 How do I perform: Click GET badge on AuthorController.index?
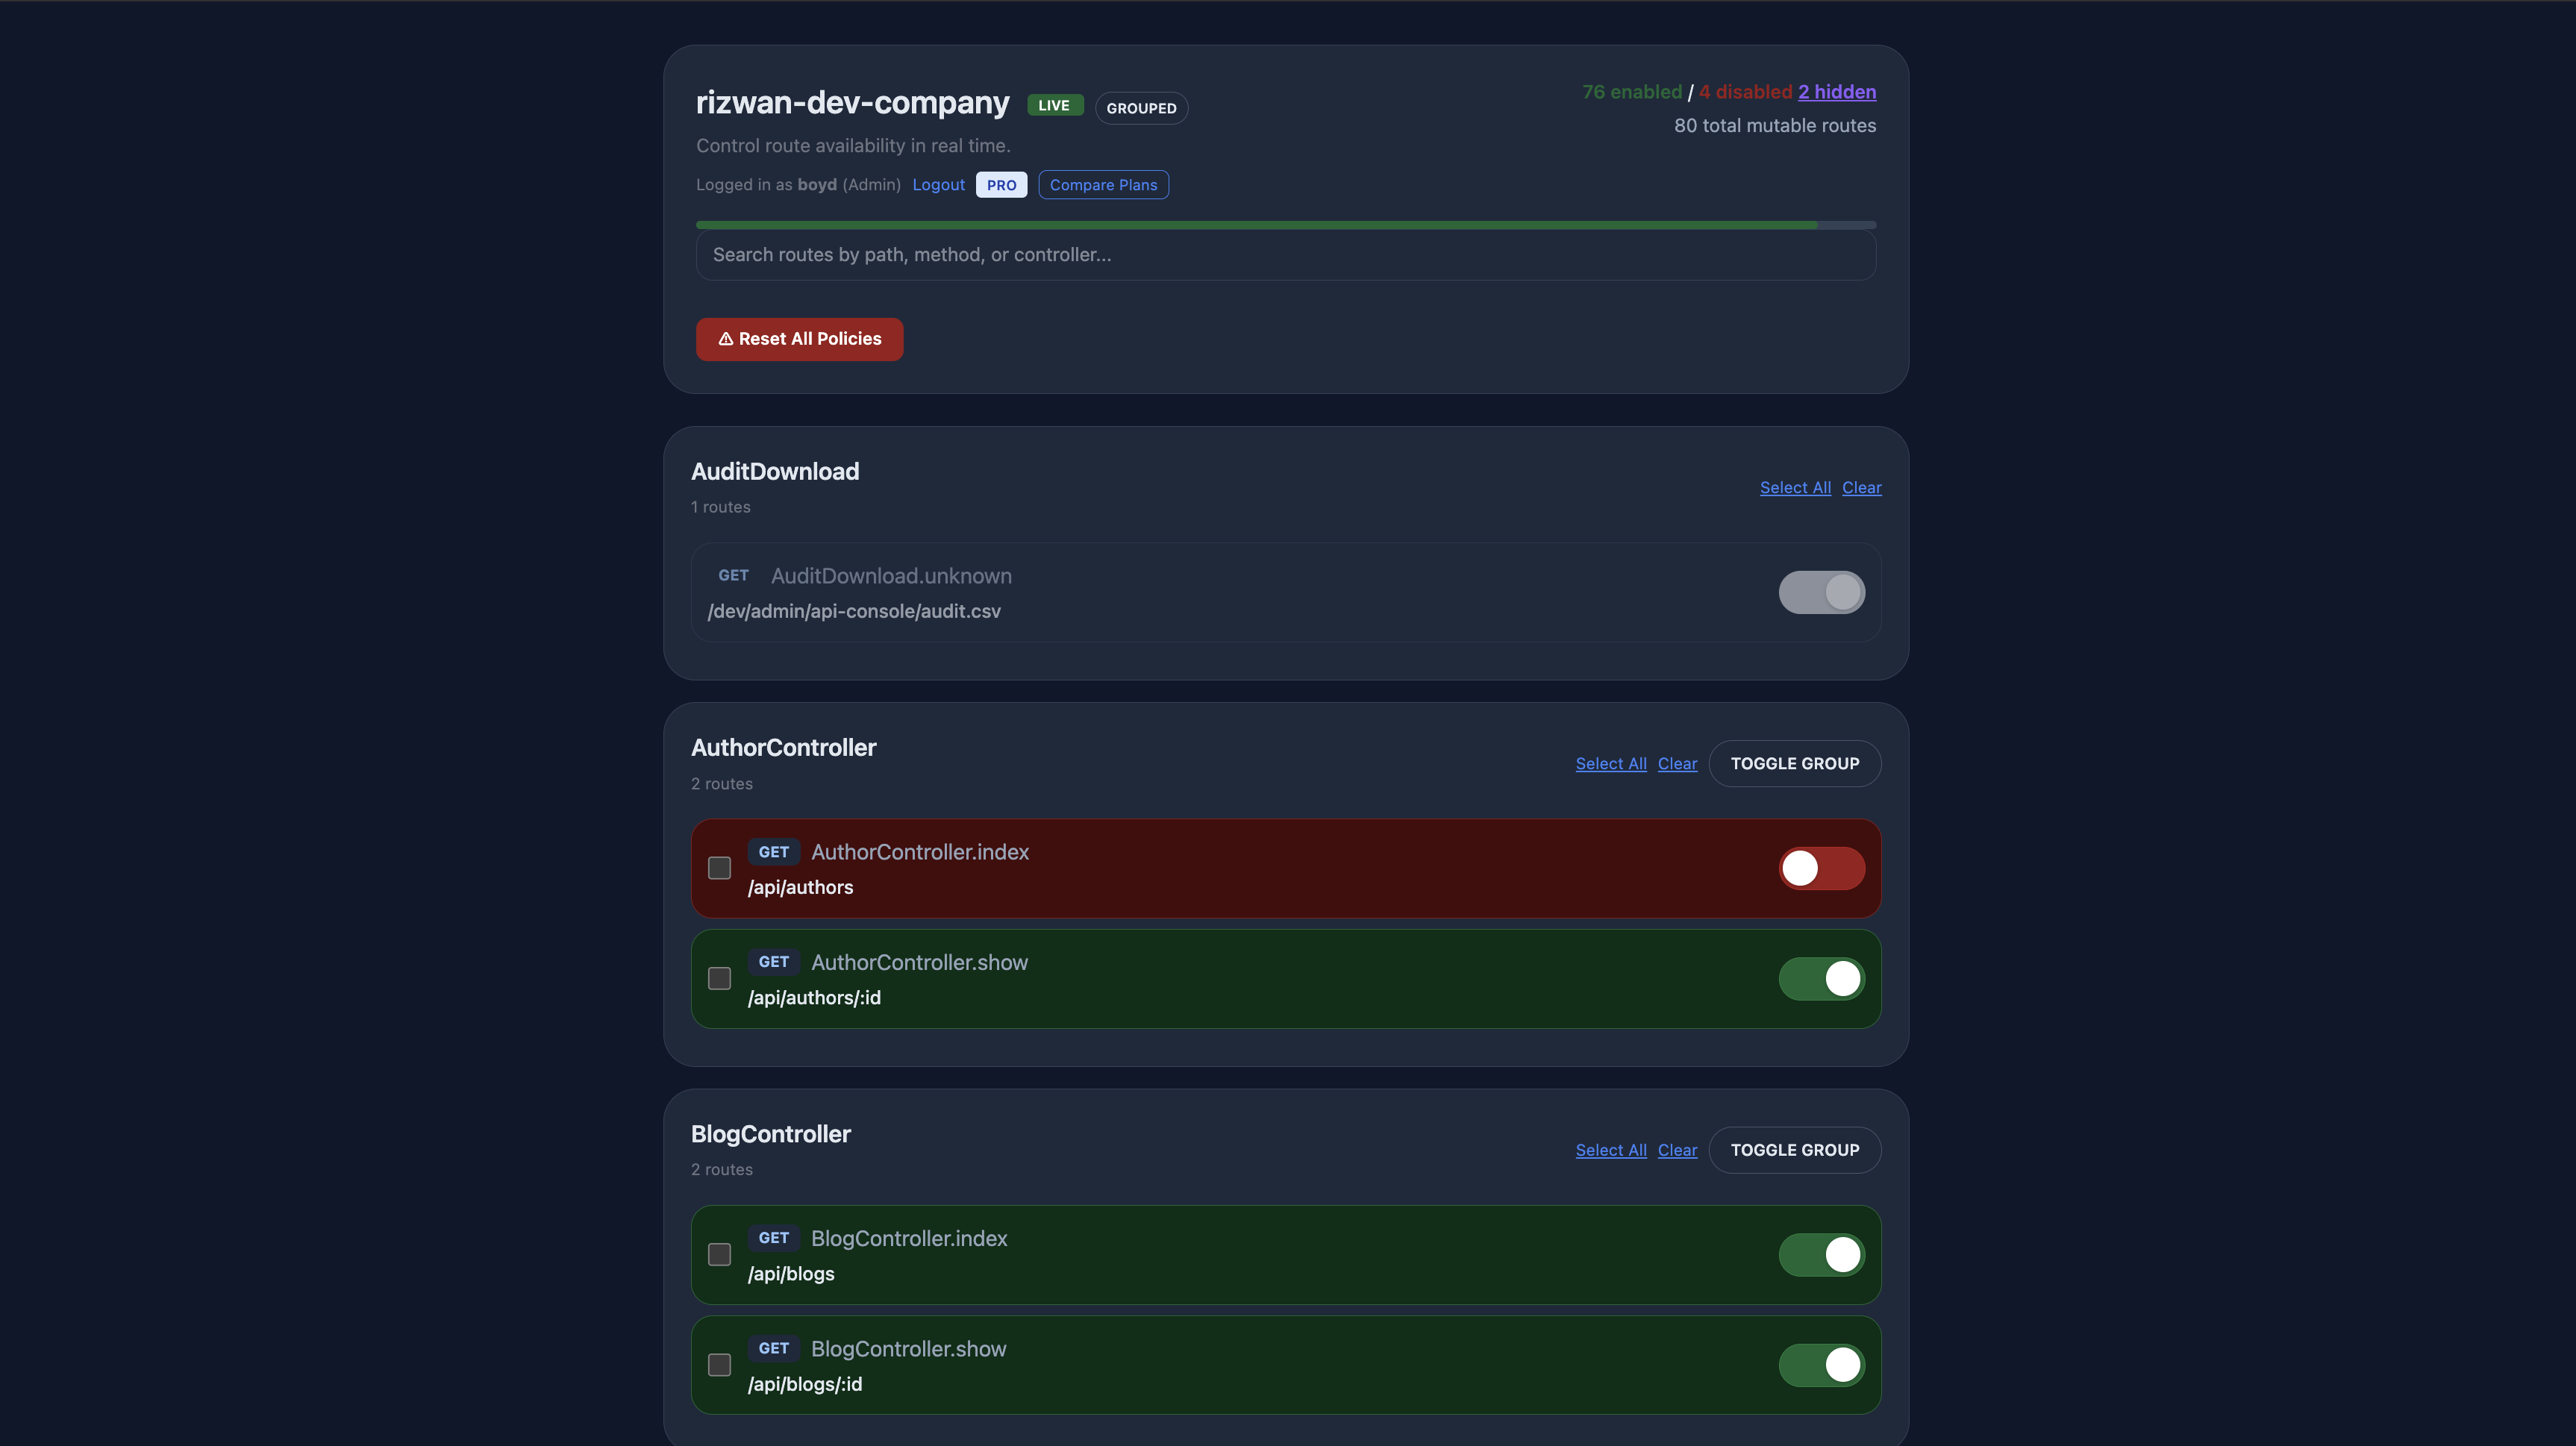(774, 852)
